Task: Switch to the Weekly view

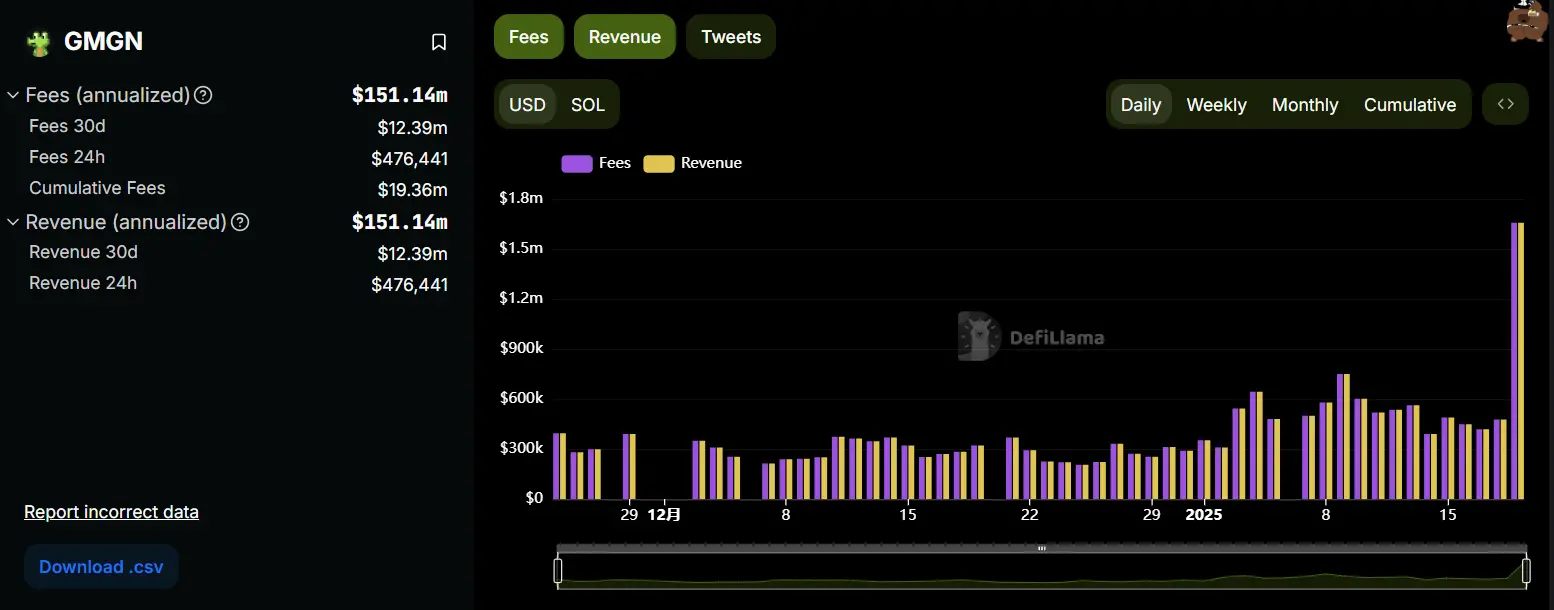Action: click(x=1216, y=105)
